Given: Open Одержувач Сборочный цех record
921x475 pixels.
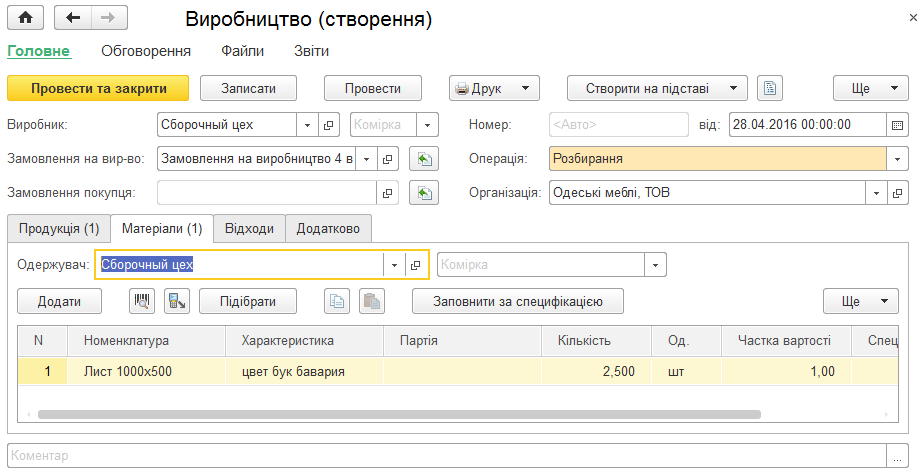Looking at the screenshot, I should (415, 265).
